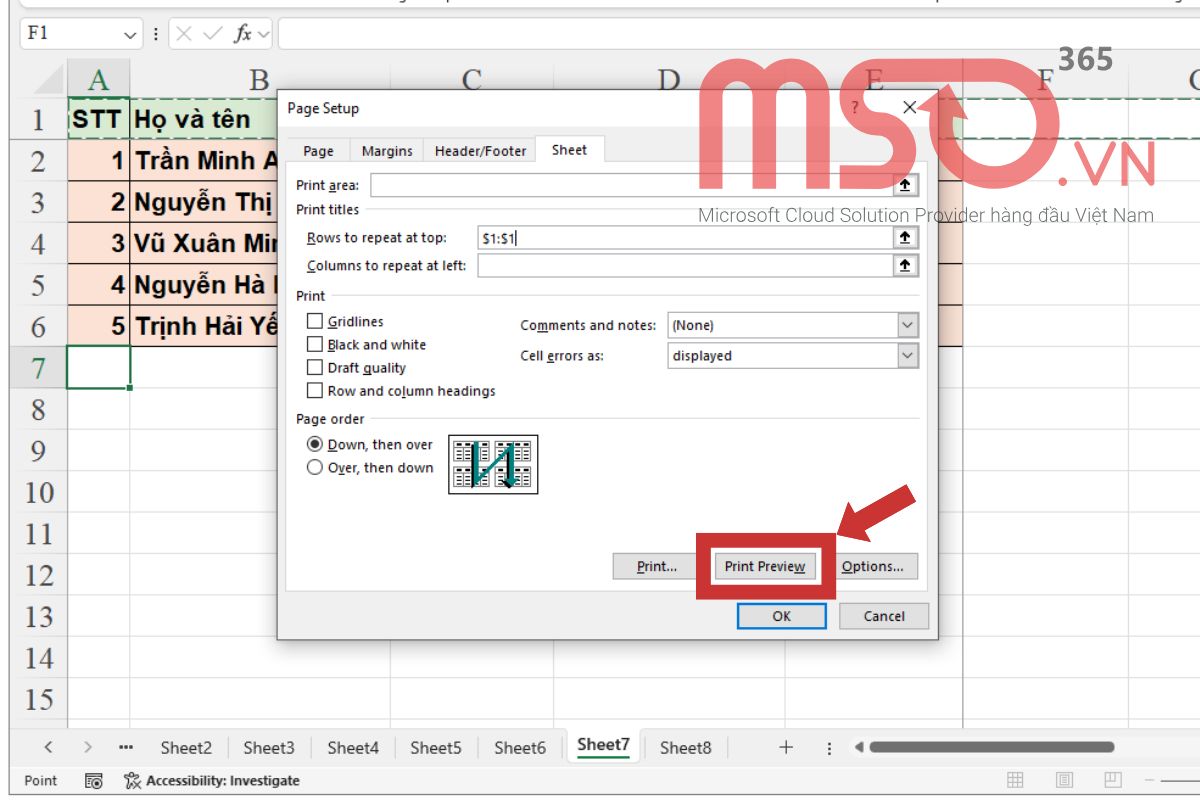Enable the Black and white checkbox
Image resolution: width=1200 pixels, height=800 pixels.
(x=315, y=344)
